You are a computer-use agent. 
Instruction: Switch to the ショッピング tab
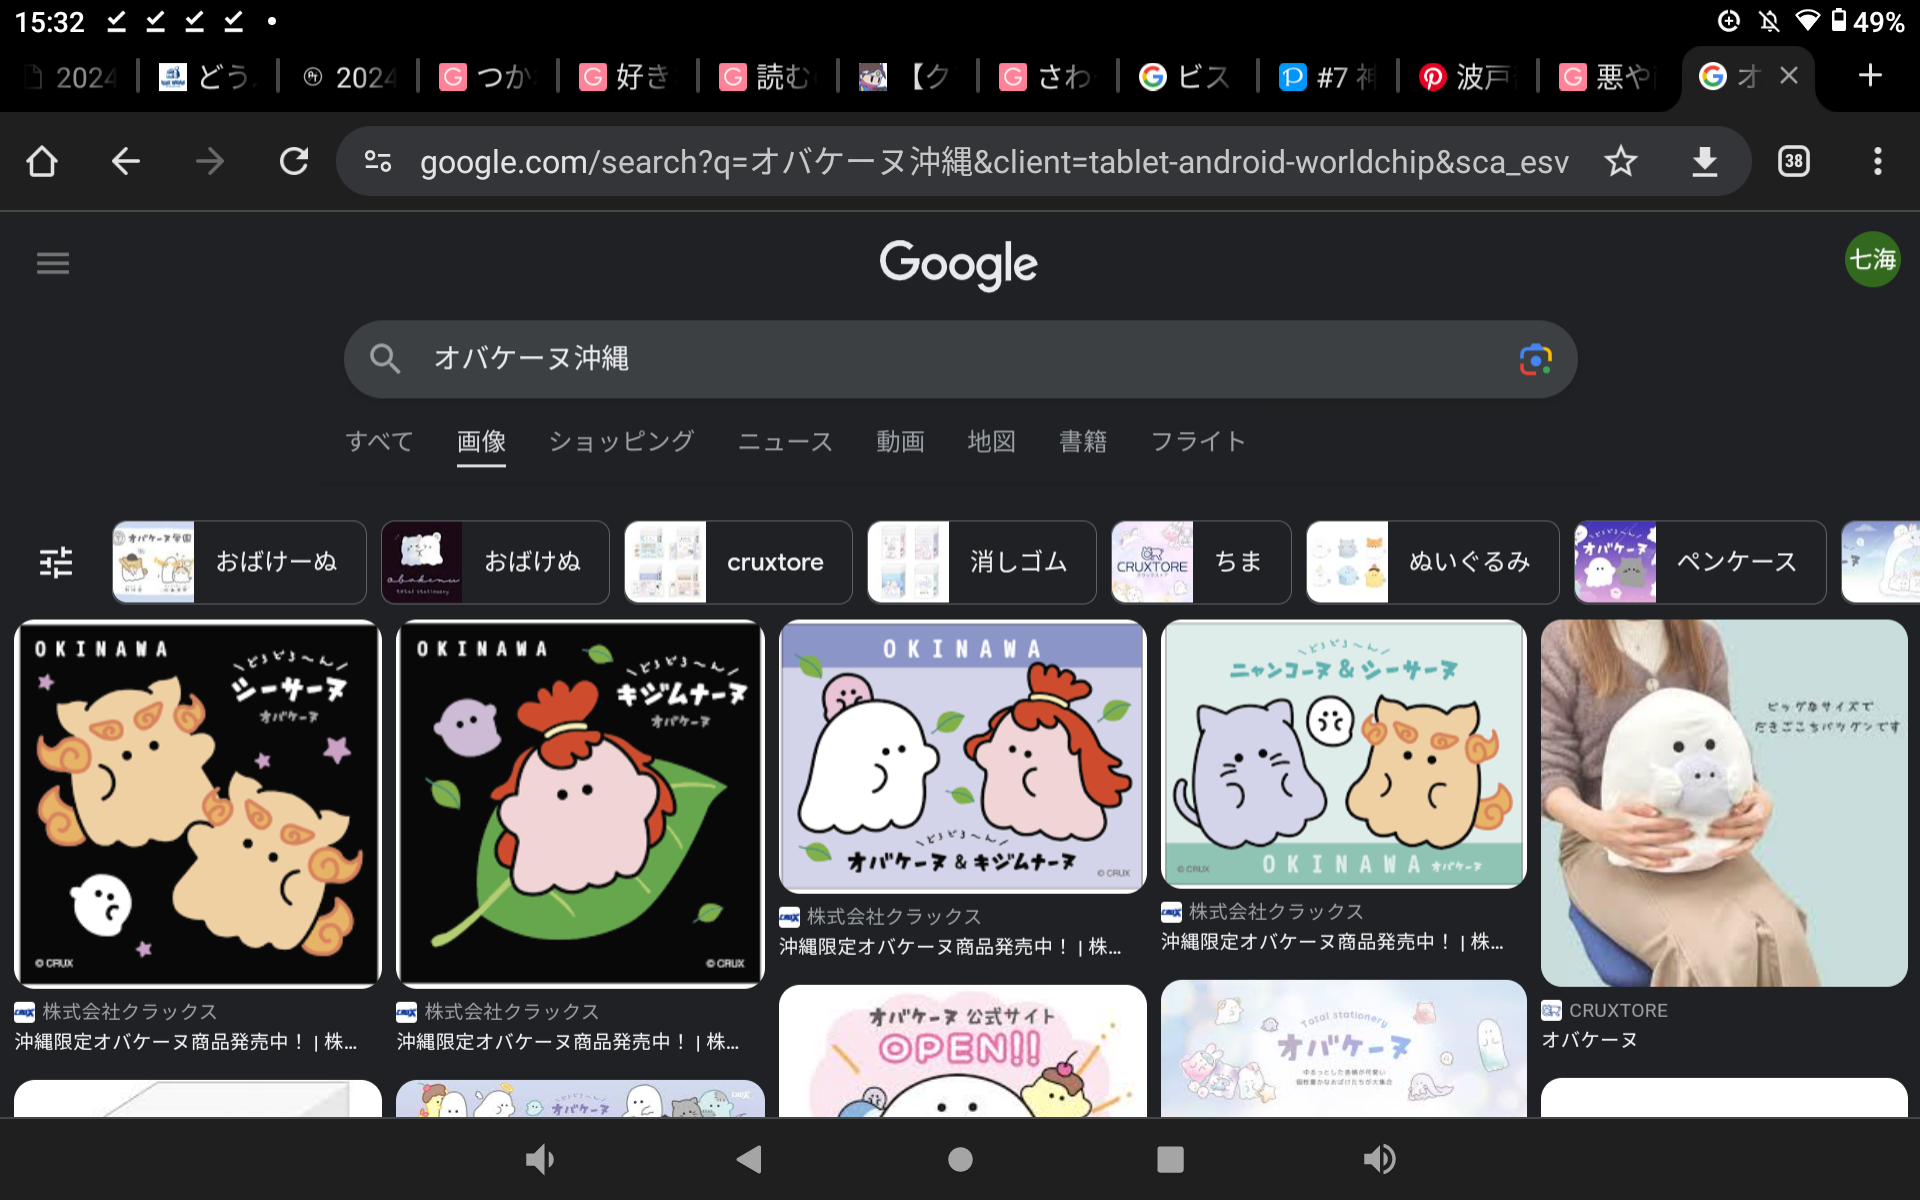tap(620, 441)
